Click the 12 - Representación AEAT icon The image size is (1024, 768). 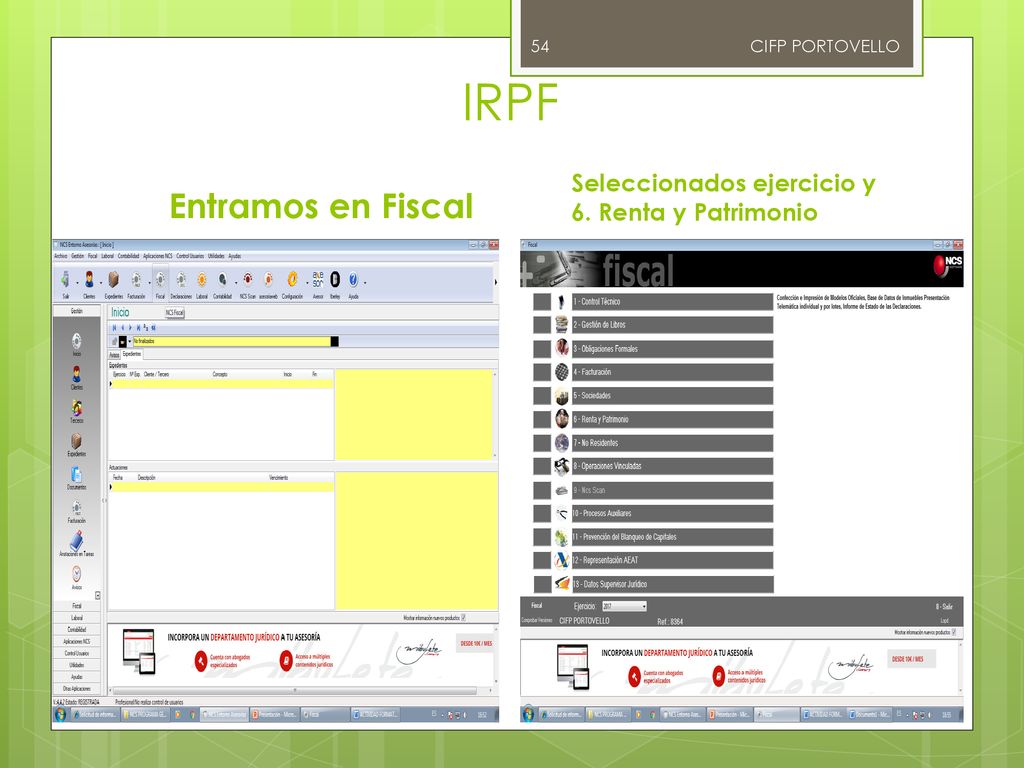562,560
